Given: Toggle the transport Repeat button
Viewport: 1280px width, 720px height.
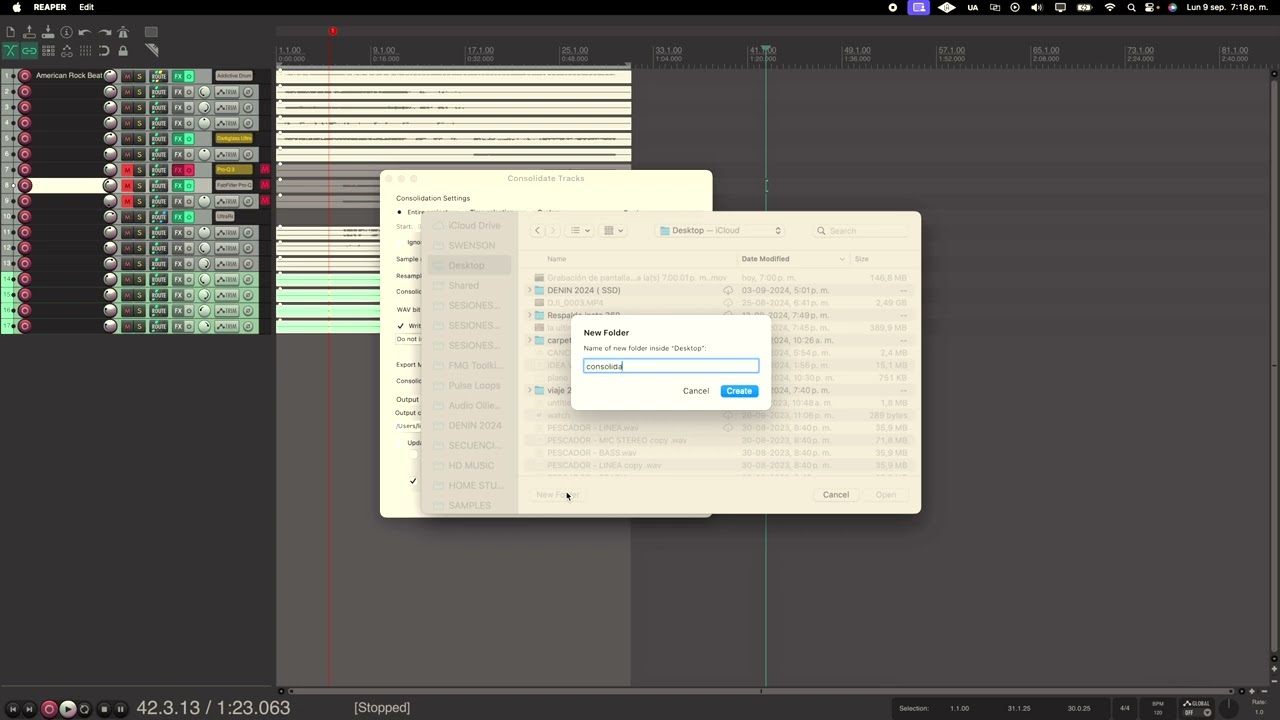Looking at the screenshot, I should click(x=84, y=709).
